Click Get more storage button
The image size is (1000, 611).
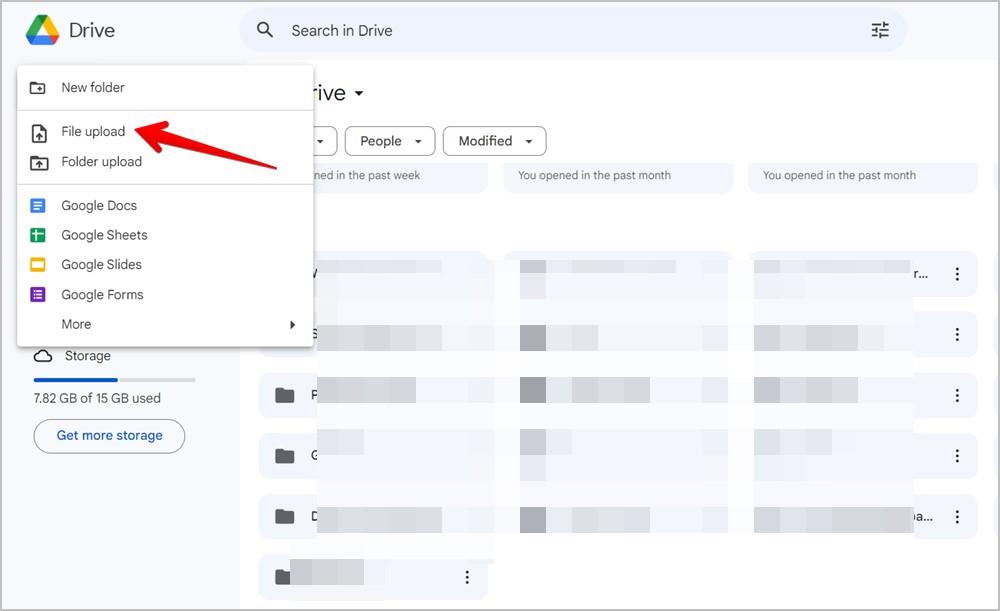tap(109, 436)
